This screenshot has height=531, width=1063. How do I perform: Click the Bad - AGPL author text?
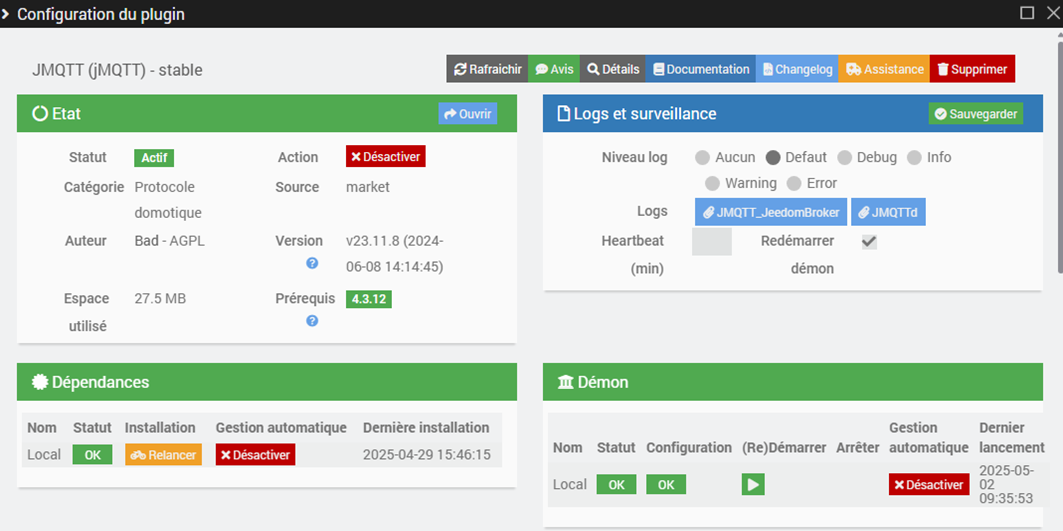pyautogui.click(x=169, y=241)
